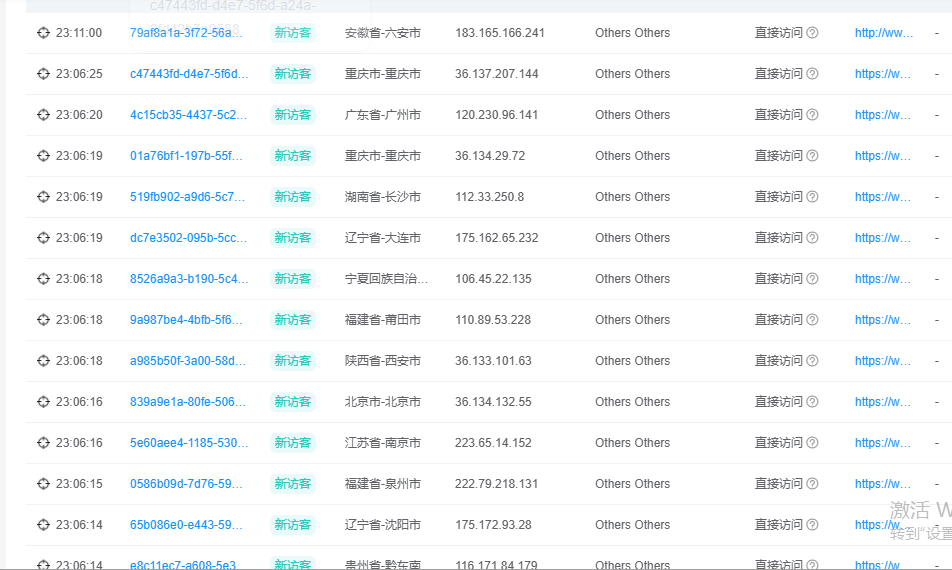Click the 新访客 tag for 辽宁省-沈阳市
Screen dimensions: 952x570
tap(293, 524)
